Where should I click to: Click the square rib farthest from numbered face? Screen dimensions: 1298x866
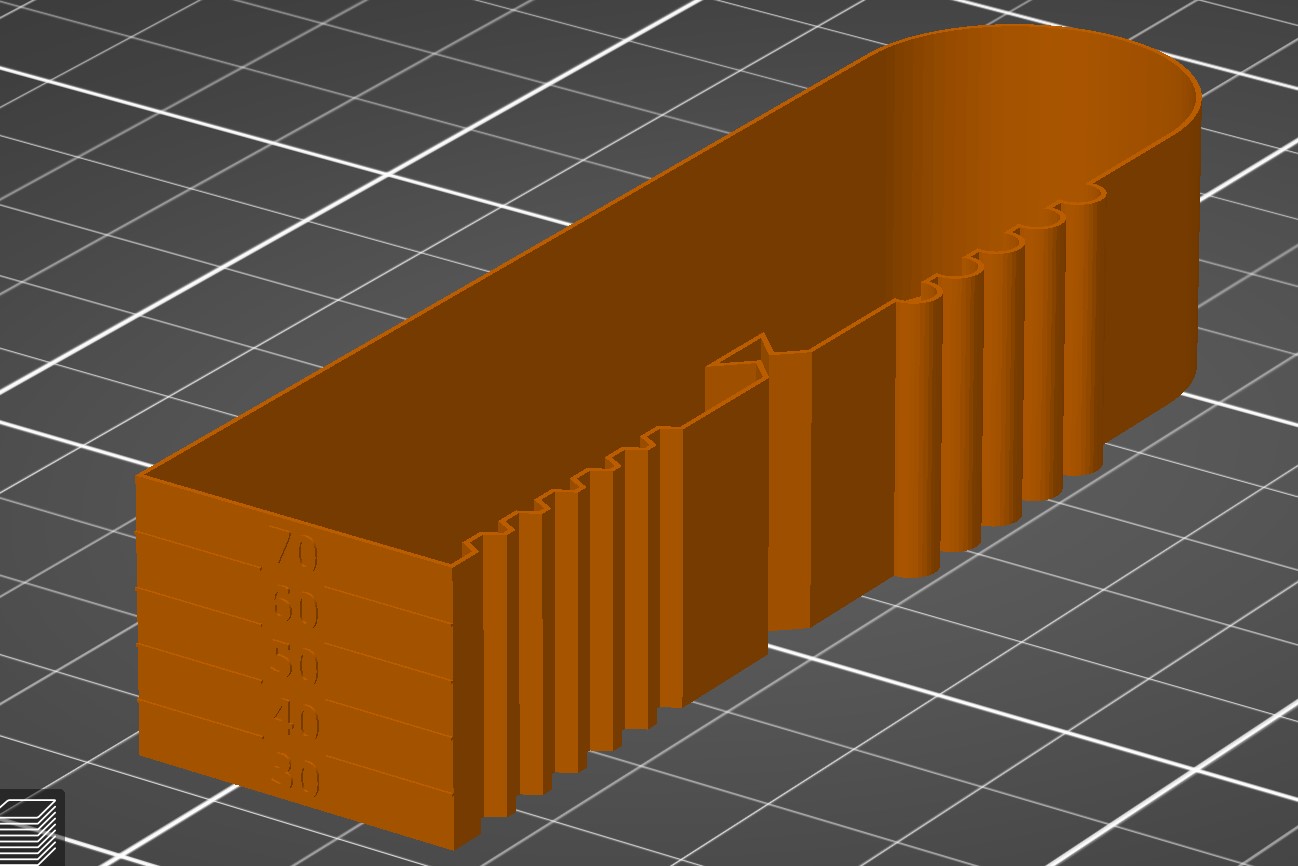(x=670, y=570)
